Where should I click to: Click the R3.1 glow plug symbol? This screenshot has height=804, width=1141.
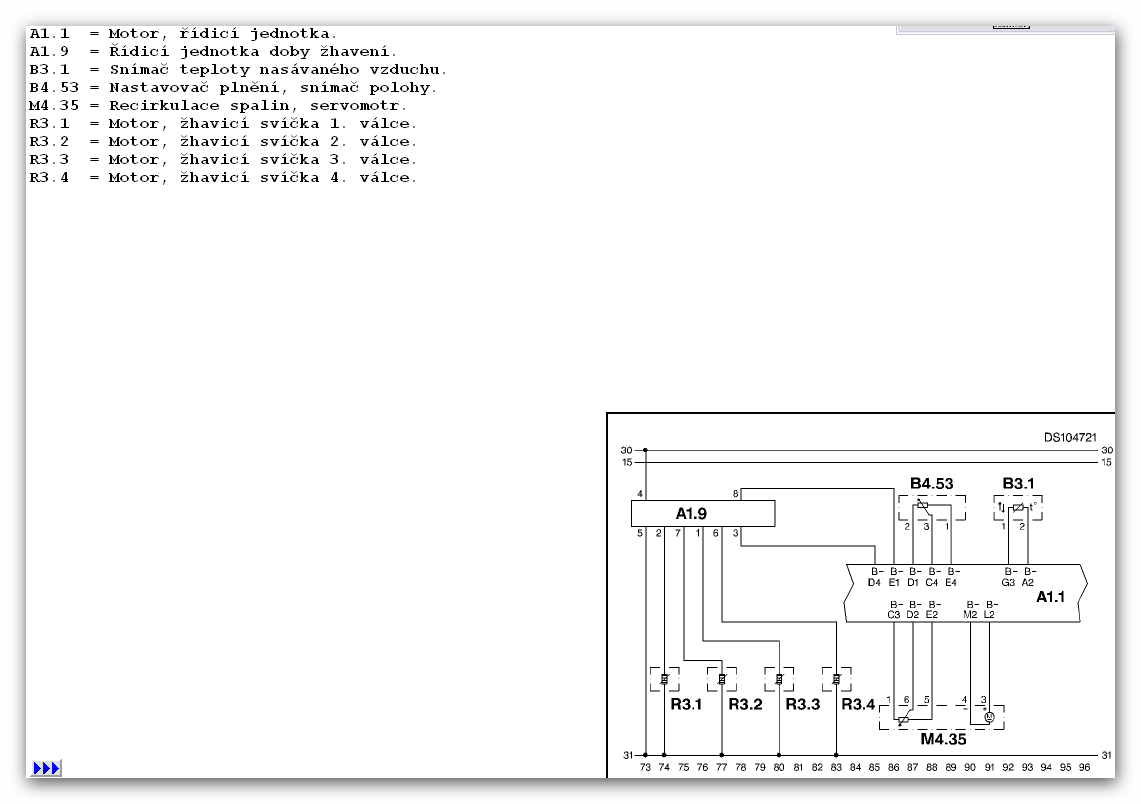664,679
